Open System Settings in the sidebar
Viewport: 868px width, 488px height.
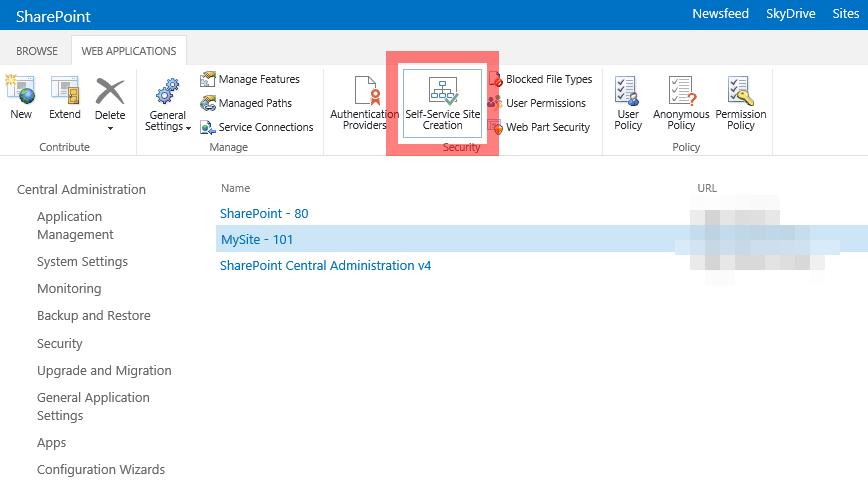tap(82, 262)
